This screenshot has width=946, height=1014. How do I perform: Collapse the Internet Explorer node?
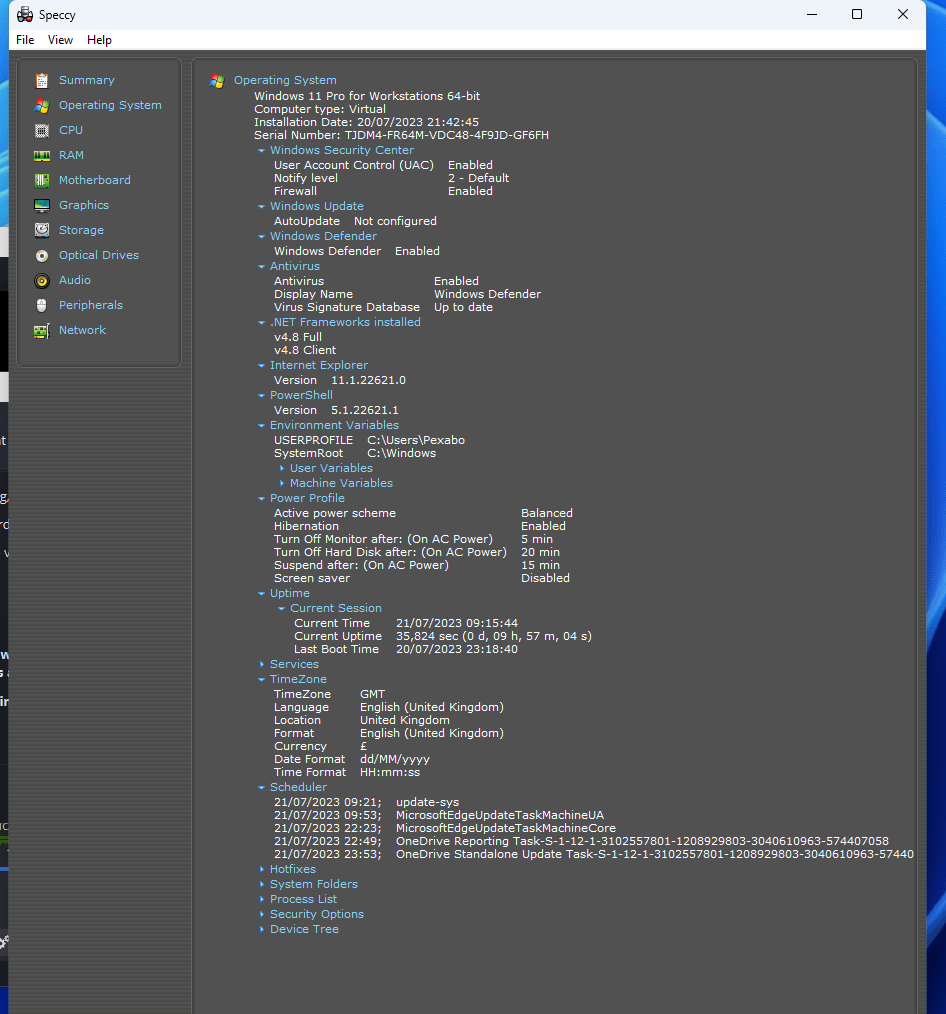261,366
